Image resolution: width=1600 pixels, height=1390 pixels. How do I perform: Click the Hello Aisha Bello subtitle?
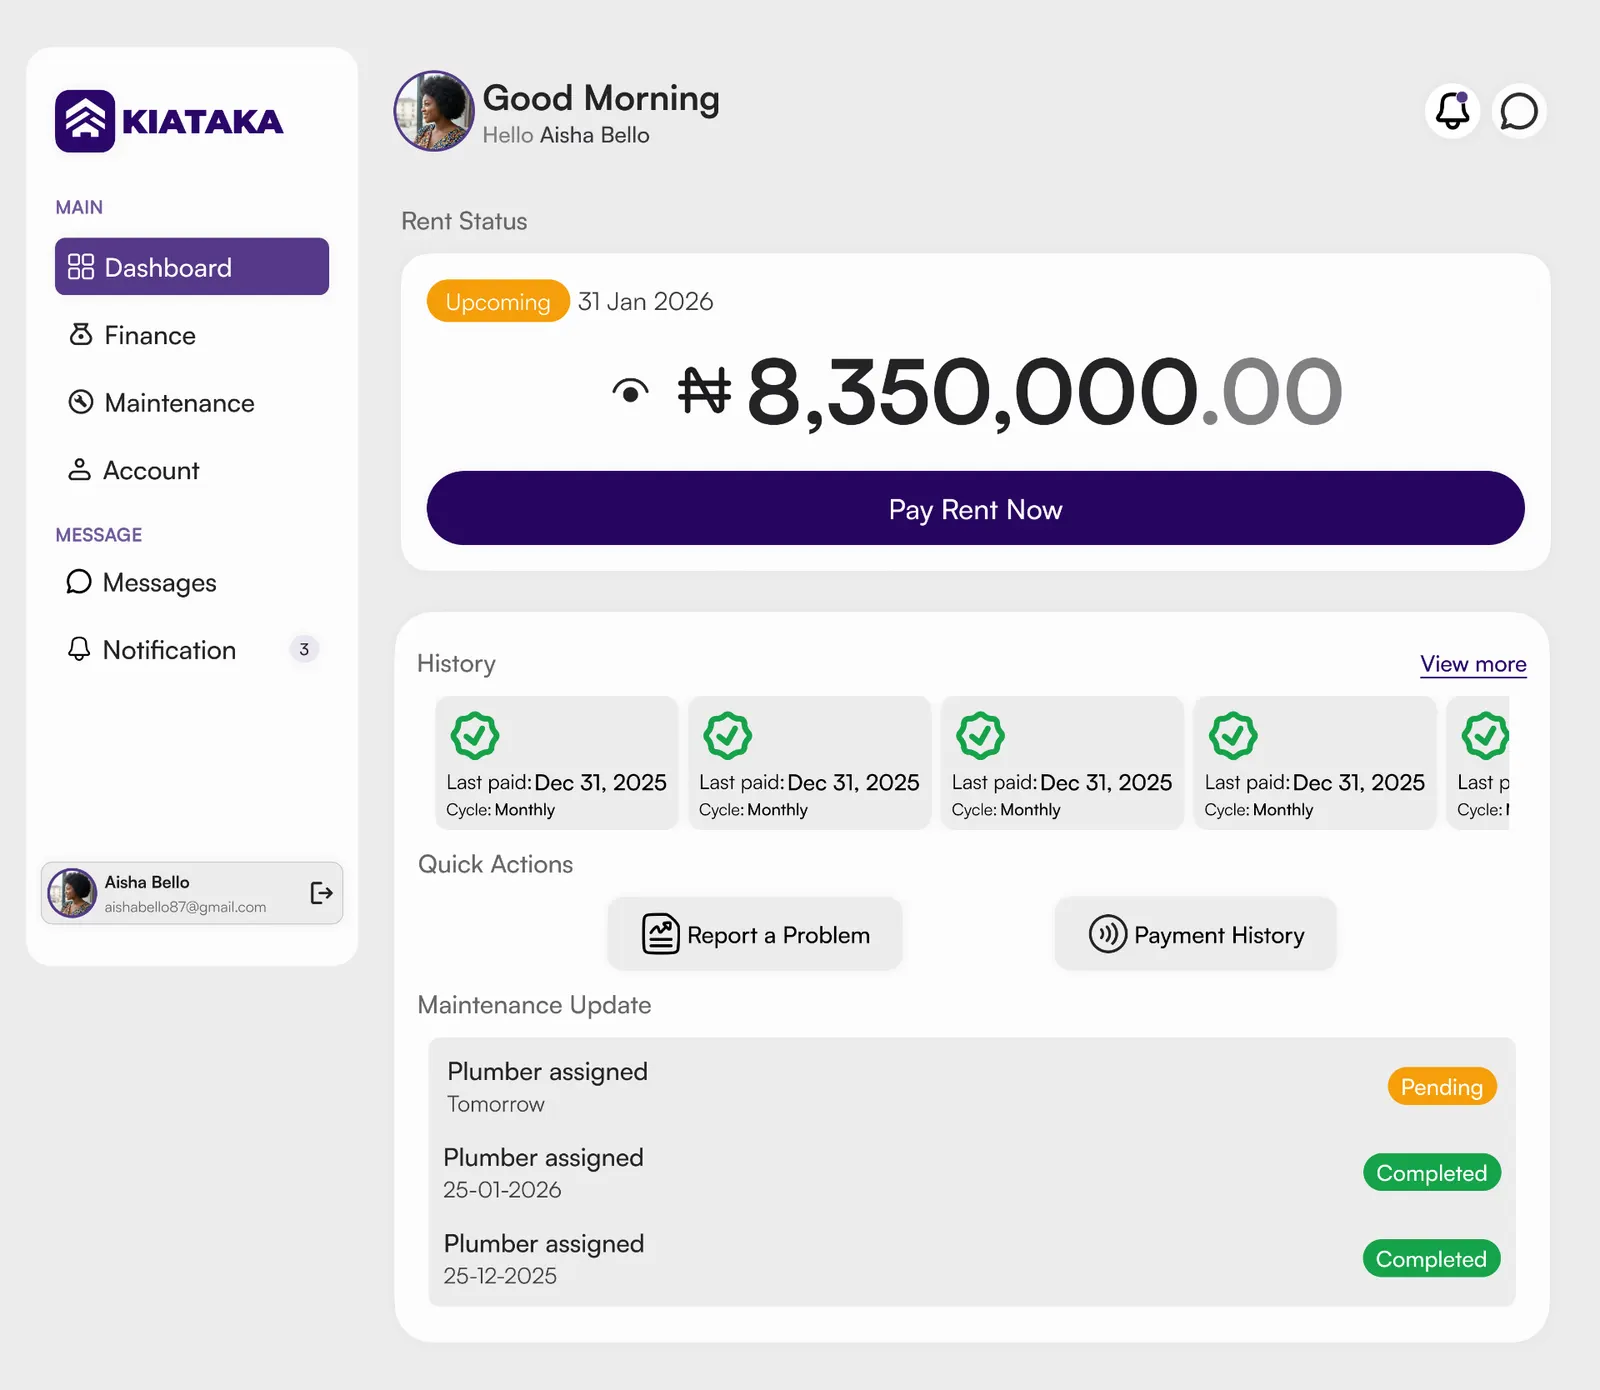pos(566,135)
